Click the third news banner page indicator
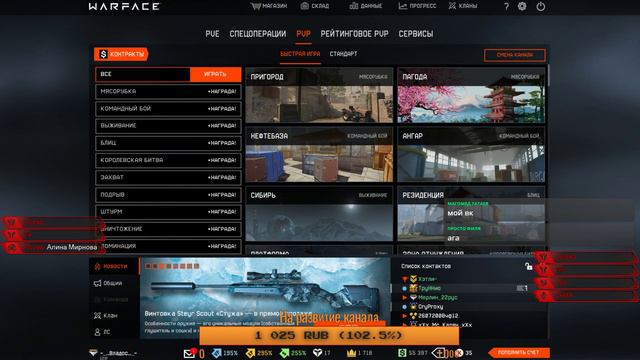Image resolution: width=640 pixels, height=360 pixels. point(162,266)
